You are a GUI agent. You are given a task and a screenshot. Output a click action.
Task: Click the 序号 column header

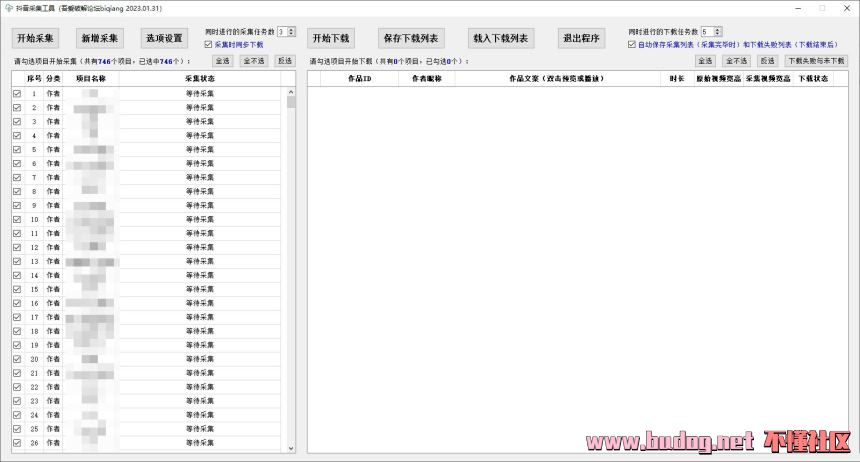(x=34, y=79)
